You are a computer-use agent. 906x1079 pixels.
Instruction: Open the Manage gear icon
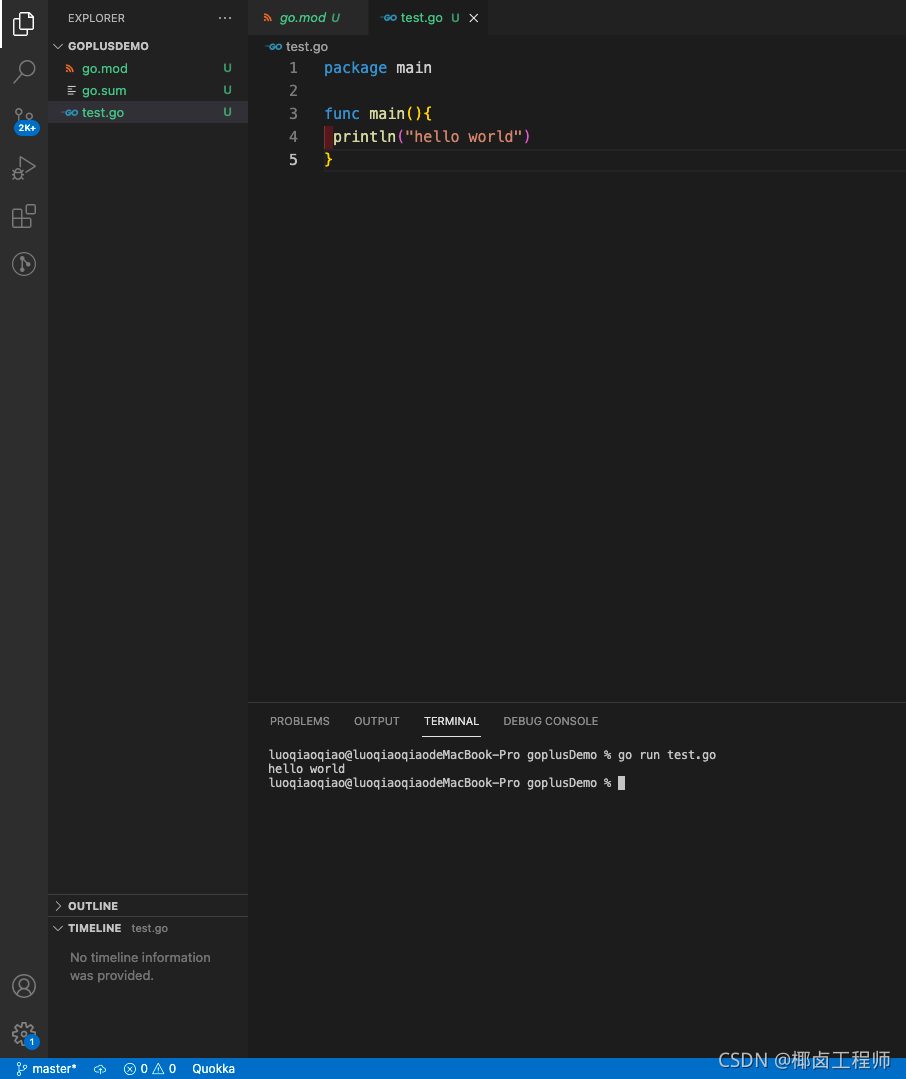pos(24,1033)
